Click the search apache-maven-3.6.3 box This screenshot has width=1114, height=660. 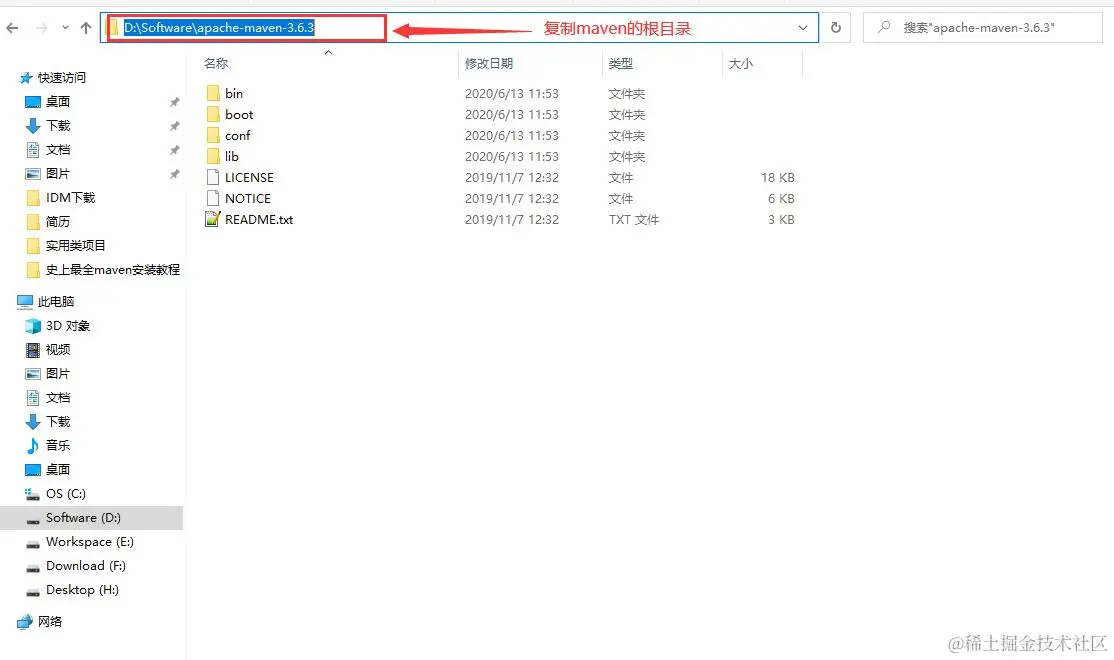click(983, 28)
